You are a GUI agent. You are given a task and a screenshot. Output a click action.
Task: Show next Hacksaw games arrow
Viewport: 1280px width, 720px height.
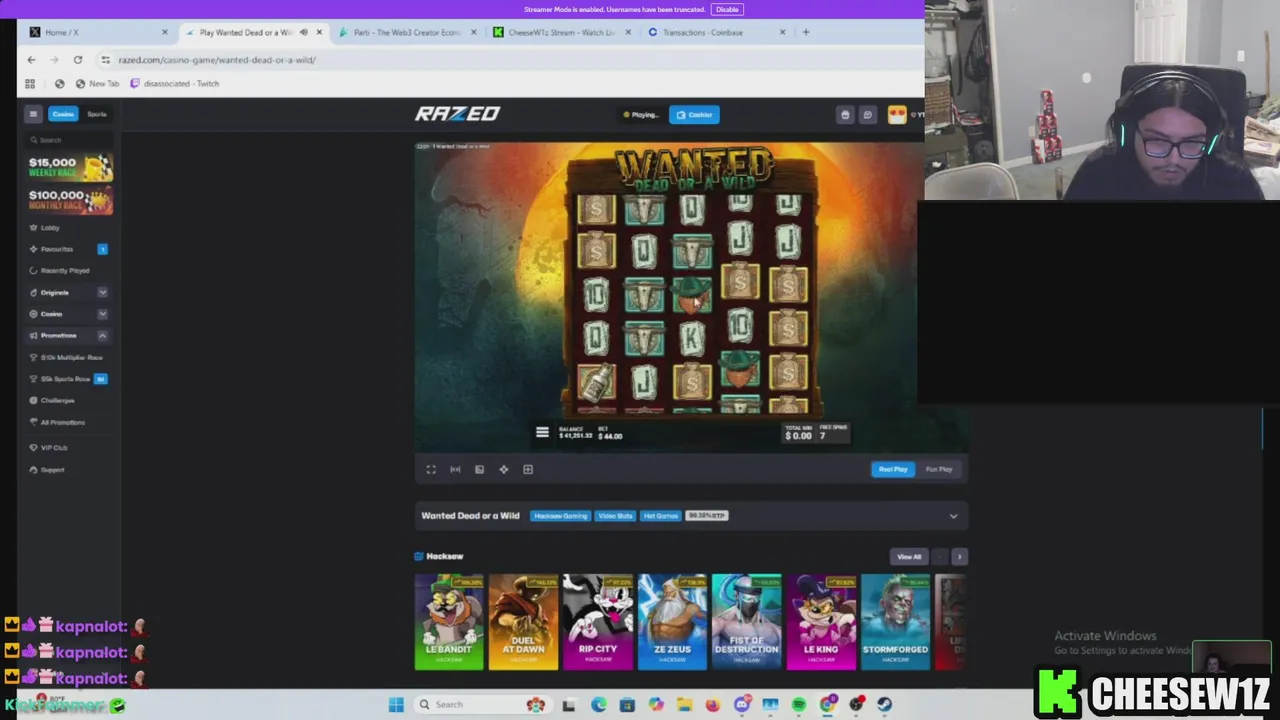click(959, 557)
